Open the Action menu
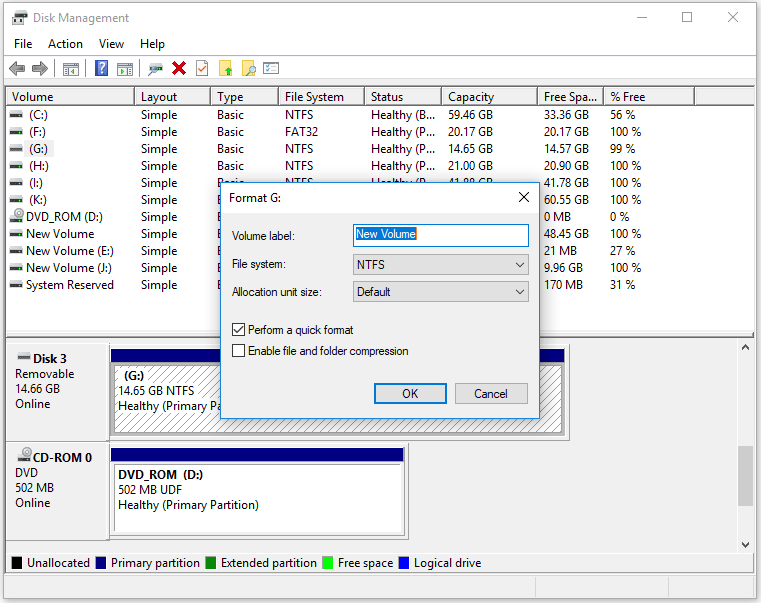The image size is (761, 603). pos(65,44)
